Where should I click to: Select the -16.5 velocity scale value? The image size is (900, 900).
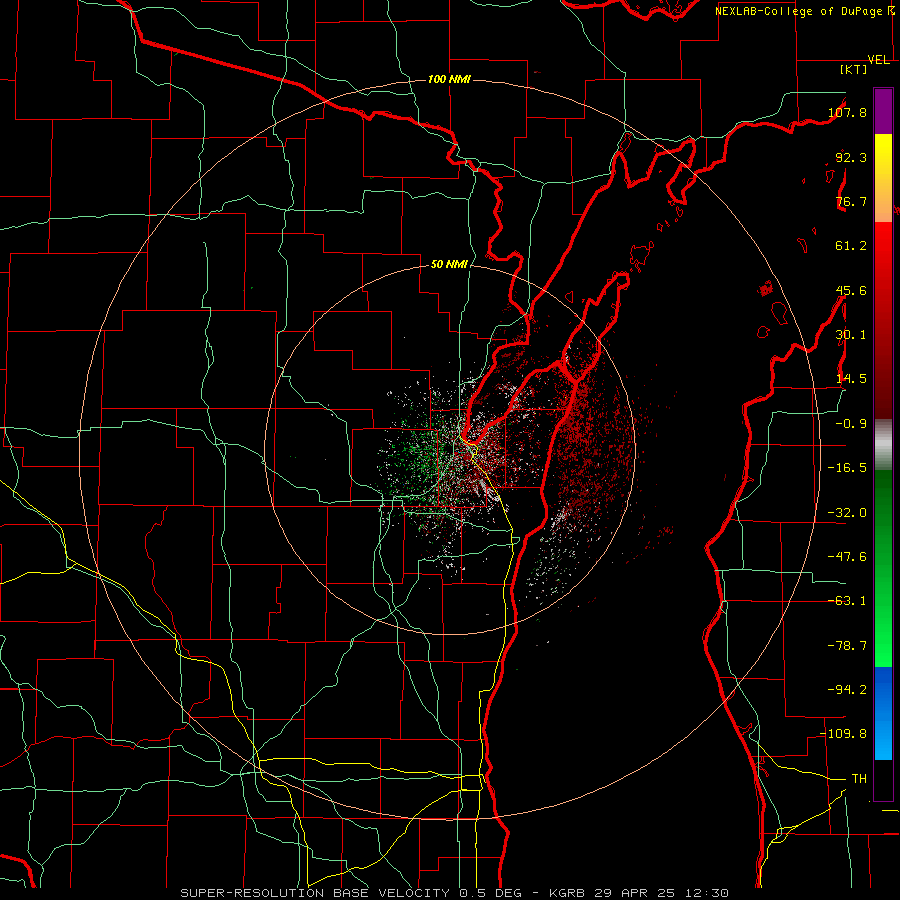point(847,468)
